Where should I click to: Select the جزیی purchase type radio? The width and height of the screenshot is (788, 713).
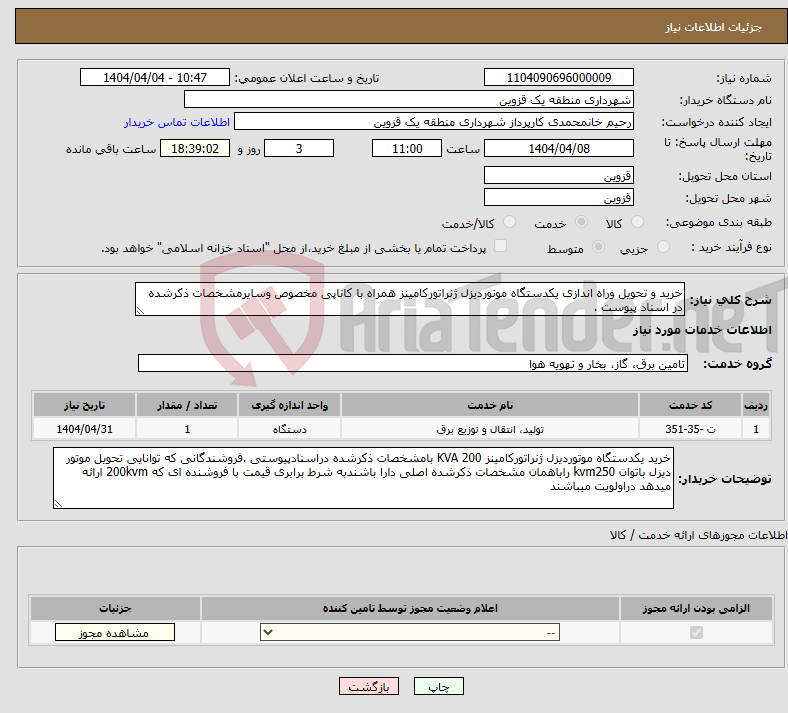[663, 247]
